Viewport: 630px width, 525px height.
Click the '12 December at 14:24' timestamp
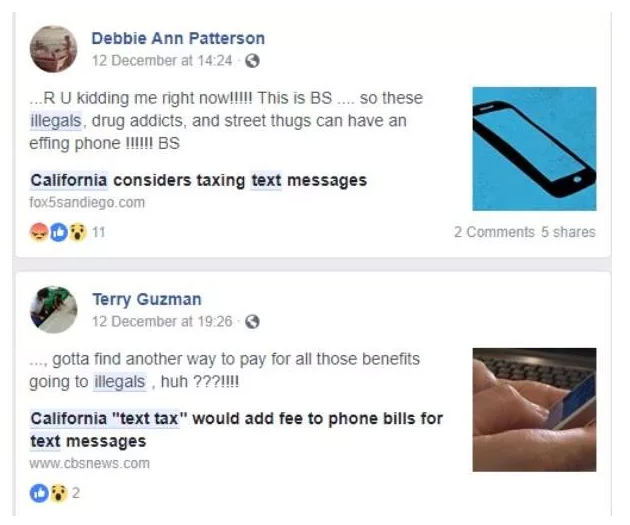tap(162, 61)
